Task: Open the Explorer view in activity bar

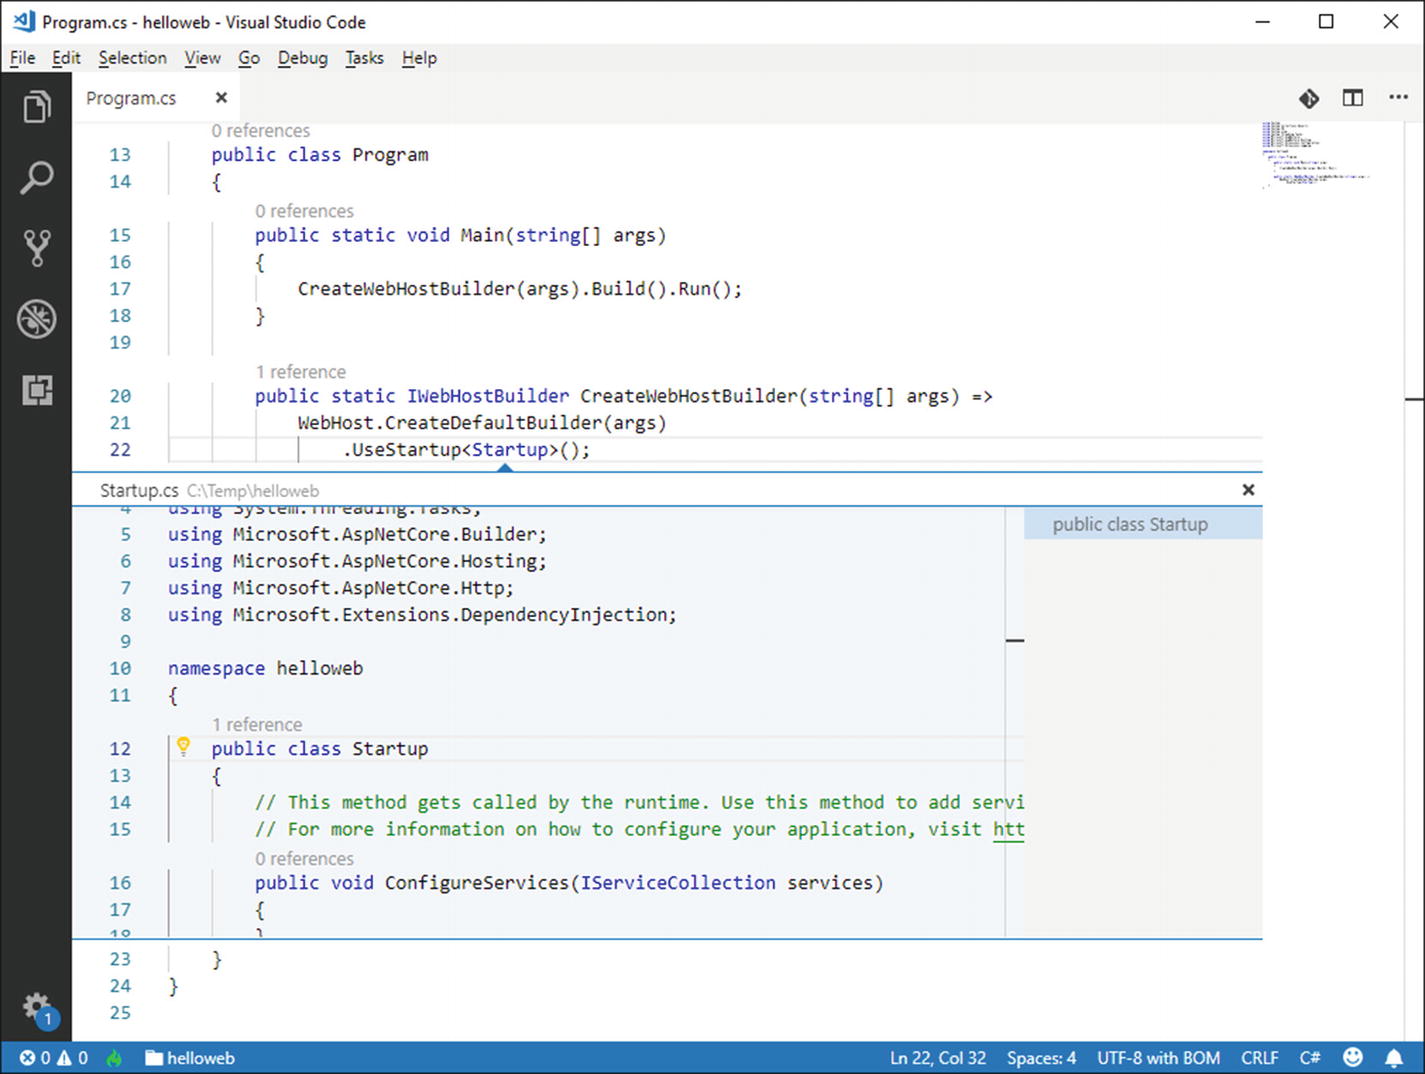Action: click(37, 107)
